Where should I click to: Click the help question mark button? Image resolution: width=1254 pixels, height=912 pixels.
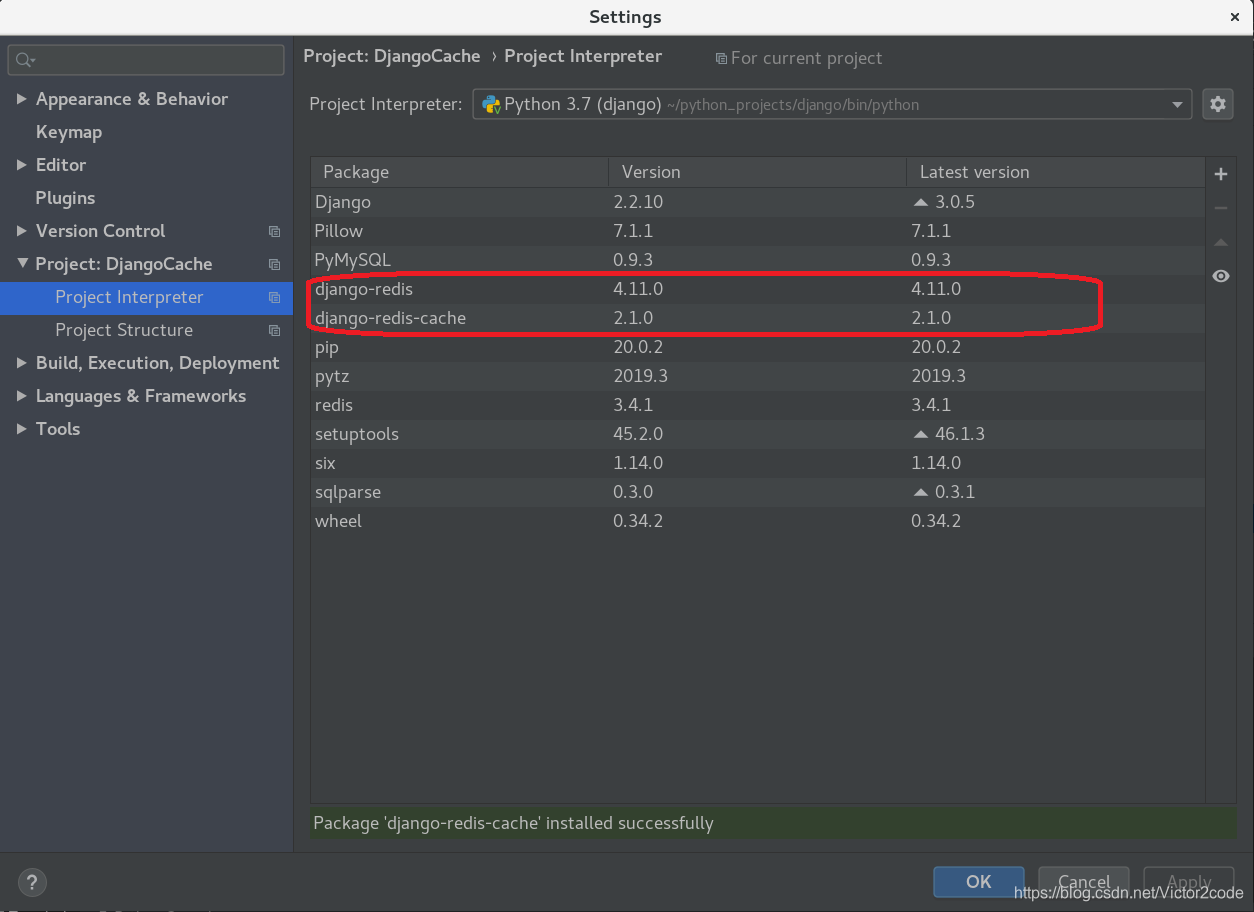coord(32,882)
